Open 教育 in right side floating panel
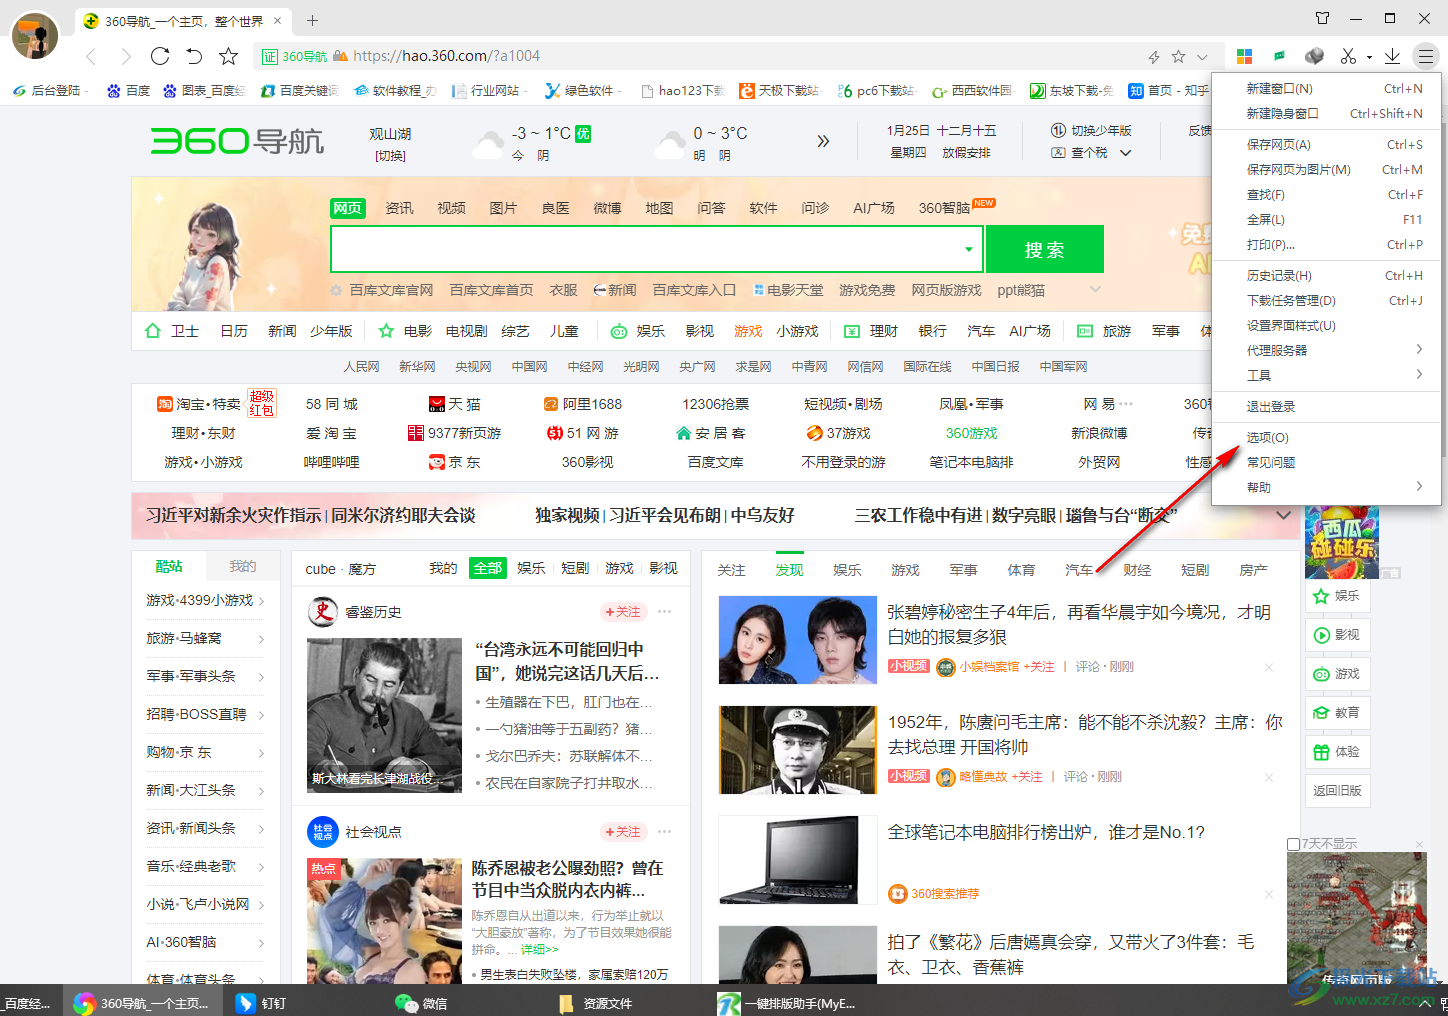The image size is (1448, 1016). (x=1336, y=713)
